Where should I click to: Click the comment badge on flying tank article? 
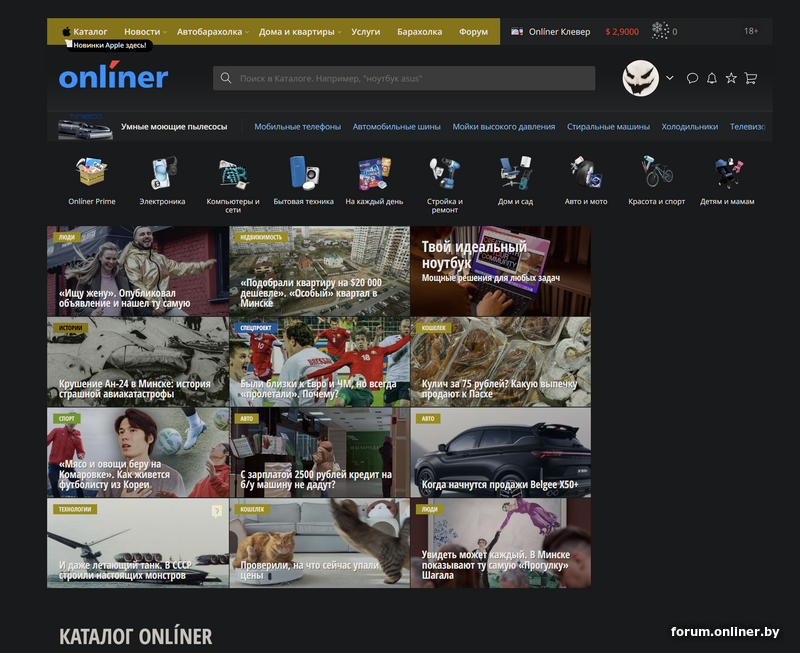(x=216, y=511)
